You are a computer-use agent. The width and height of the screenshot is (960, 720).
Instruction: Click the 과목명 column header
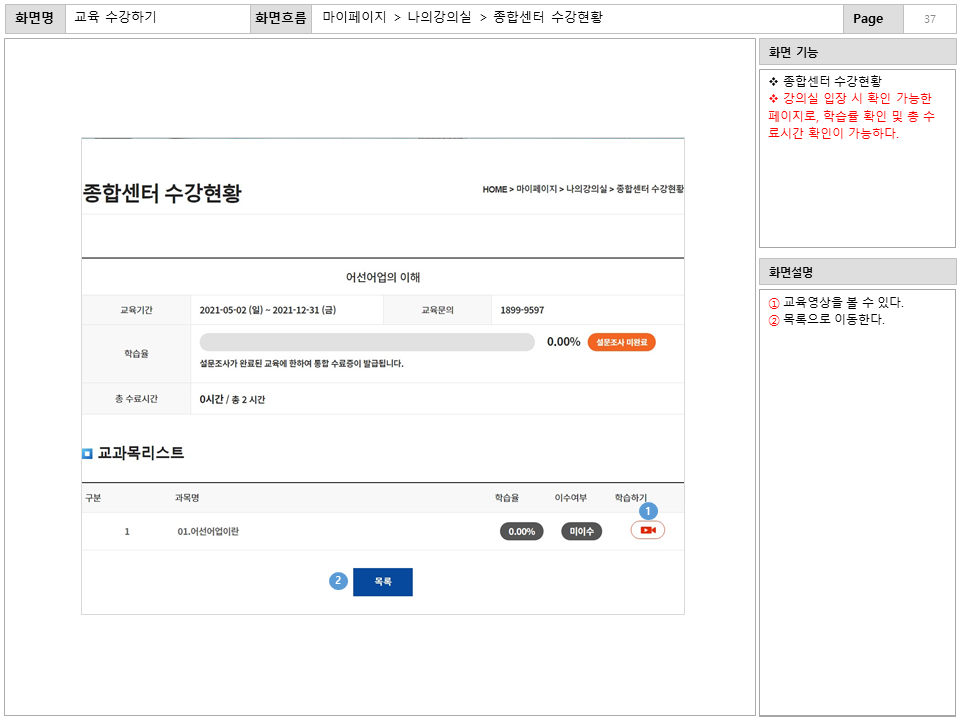(187, 497)
